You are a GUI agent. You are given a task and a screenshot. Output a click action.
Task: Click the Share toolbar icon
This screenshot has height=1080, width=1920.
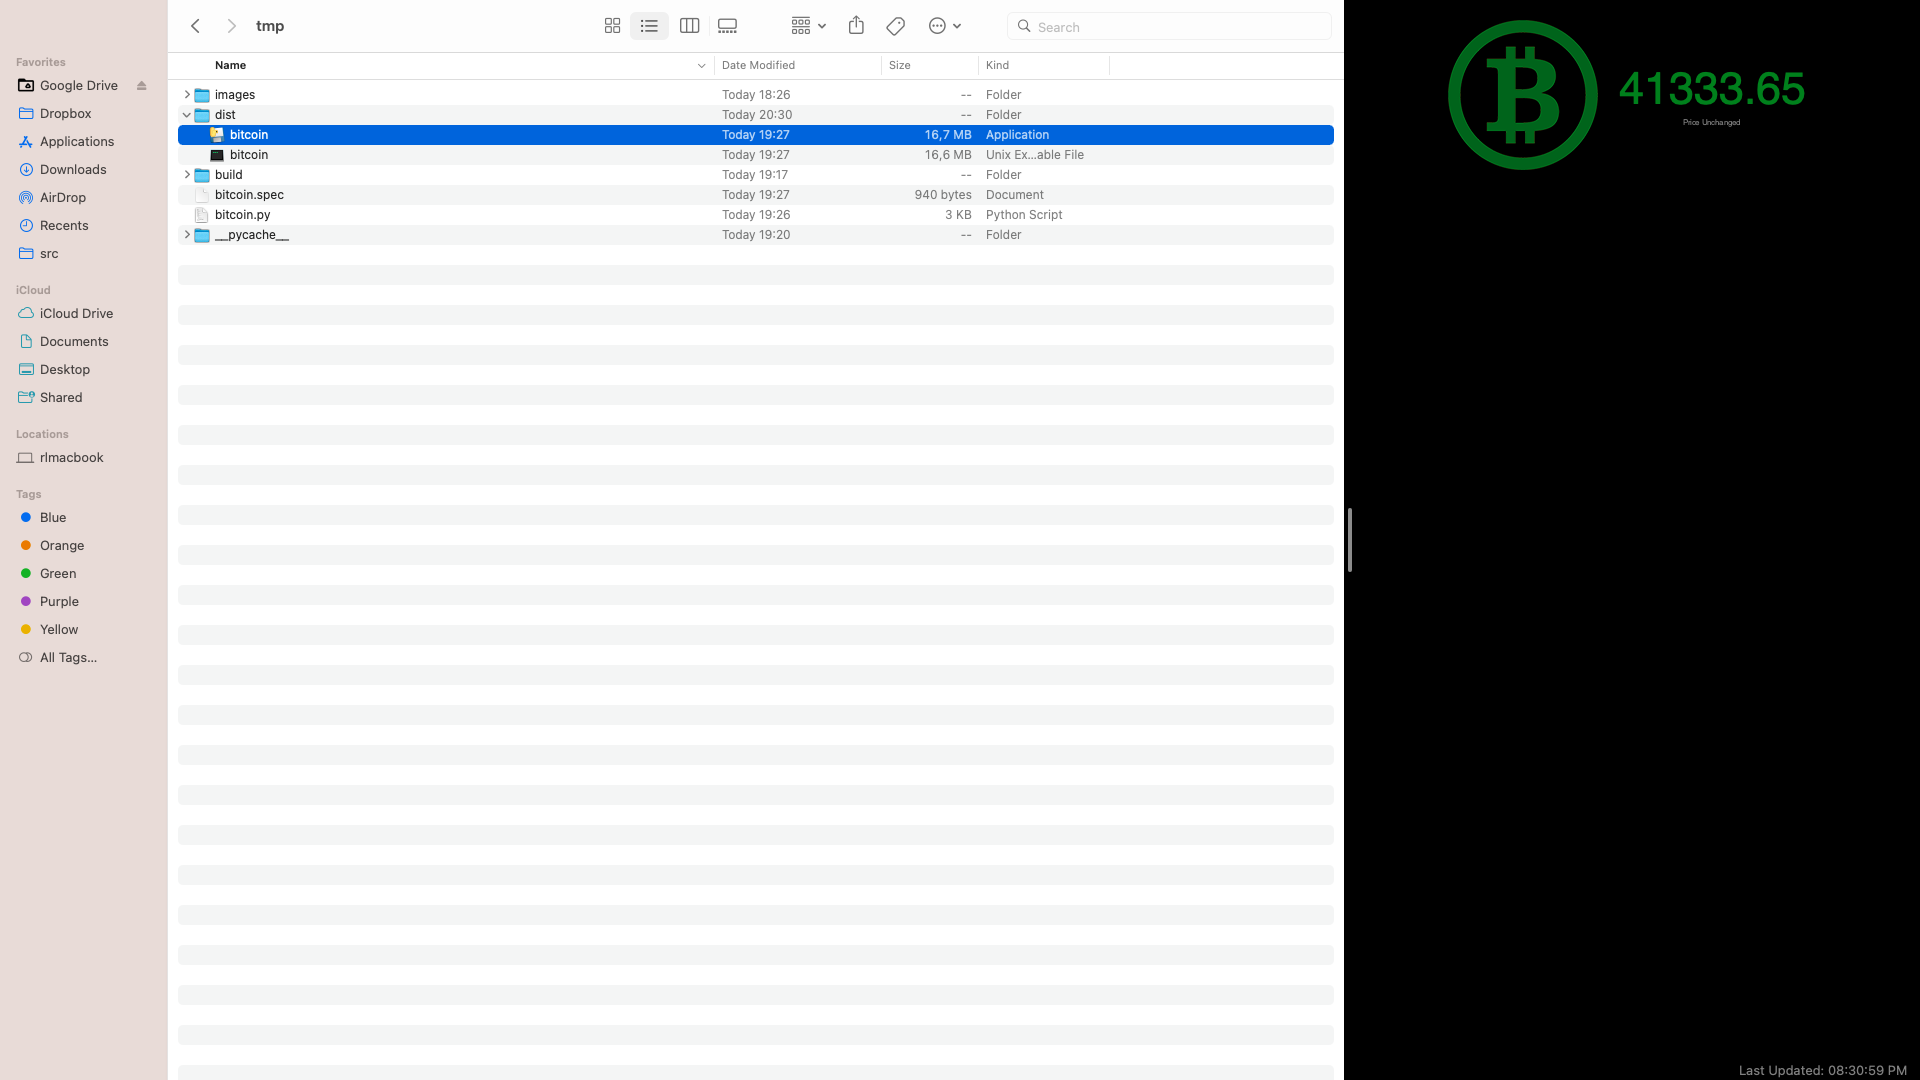856,26
